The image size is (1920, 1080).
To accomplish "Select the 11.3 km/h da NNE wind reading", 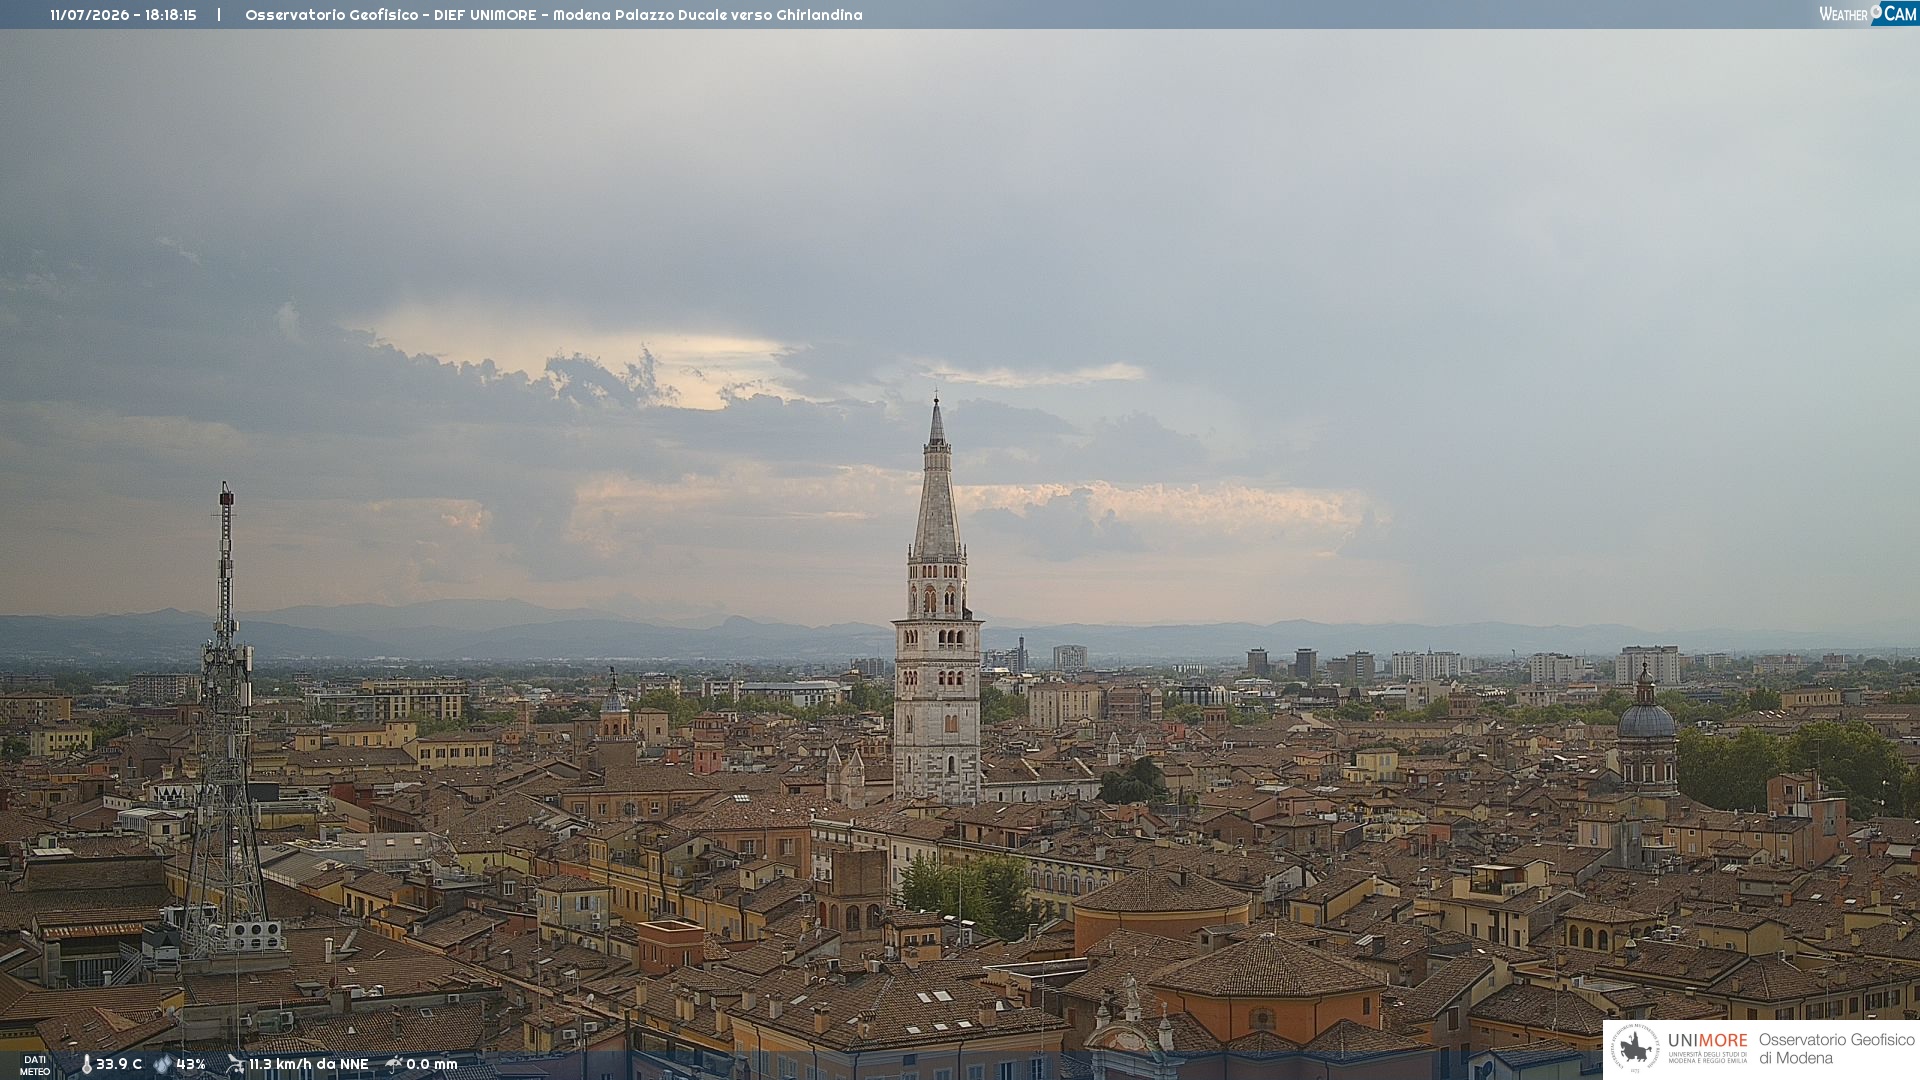I will pyautogui.click(x=308, y=1064).
